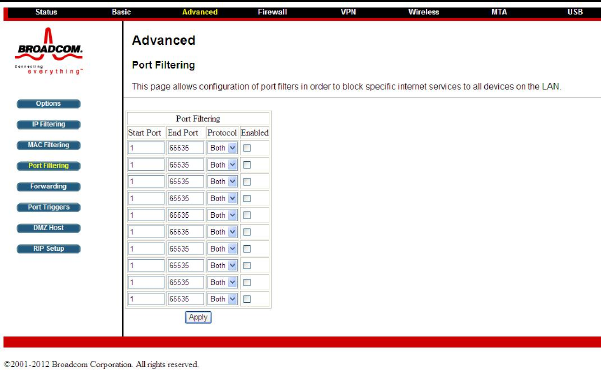Open Protocol dropdown in second filter row

[x=222, y=165]
